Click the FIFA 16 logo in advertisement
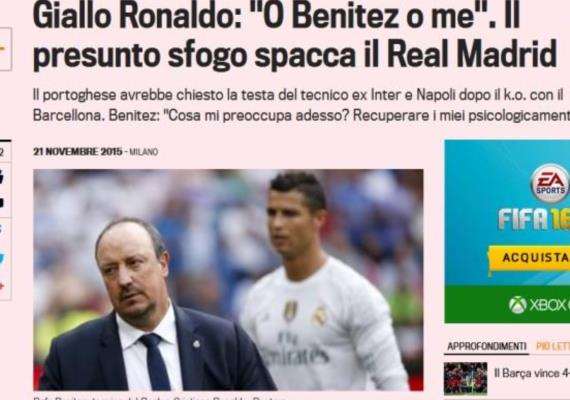 coord(534,219)
